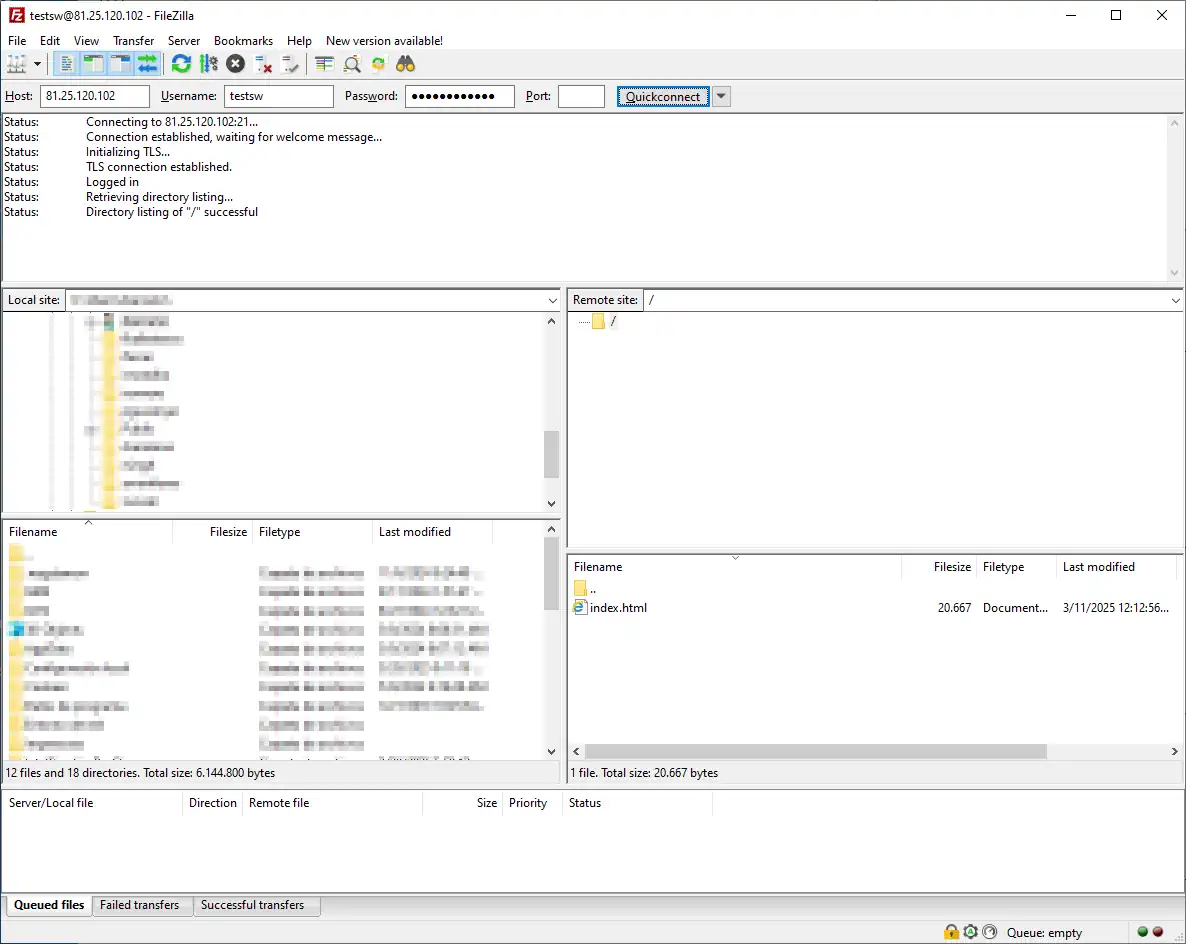Toggle the transfer queue display
The height and width of the screenshot is (944, 1186).
coord(148,64)
